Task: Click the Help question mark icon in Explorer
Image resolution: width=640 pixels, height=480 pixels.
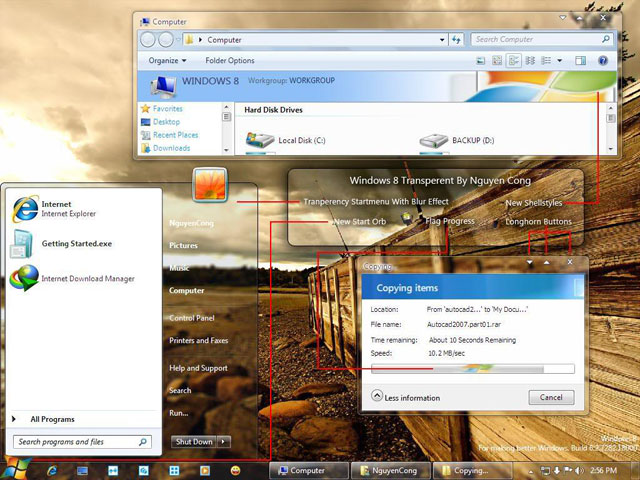Action: click(603, 61)
